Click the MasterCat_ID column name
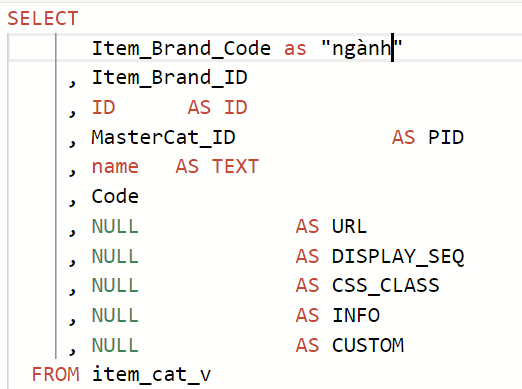 point(163,137)
